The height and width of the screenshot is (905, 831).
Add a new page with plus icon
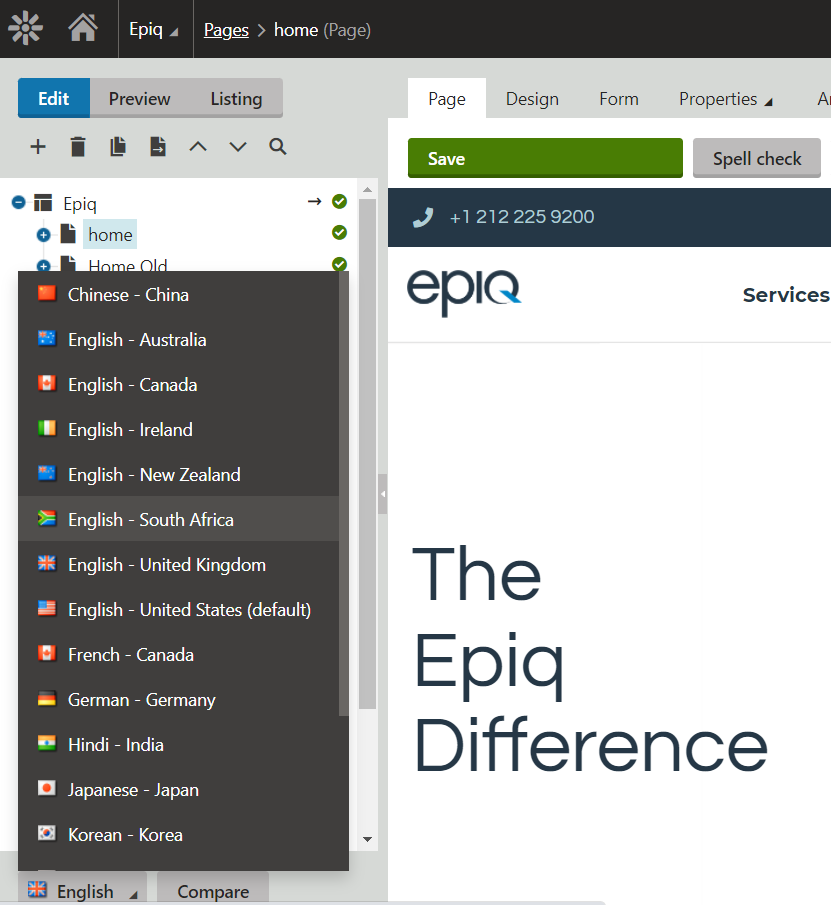pos(38,147)
